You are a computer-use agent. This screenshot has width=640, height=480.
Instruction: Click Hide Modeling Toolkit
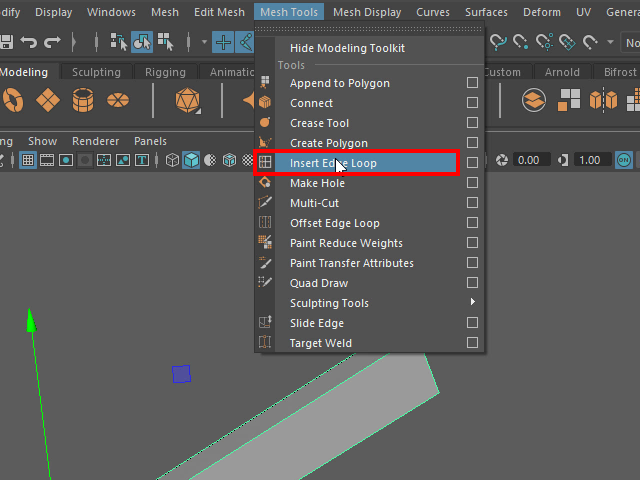[347, 48]
